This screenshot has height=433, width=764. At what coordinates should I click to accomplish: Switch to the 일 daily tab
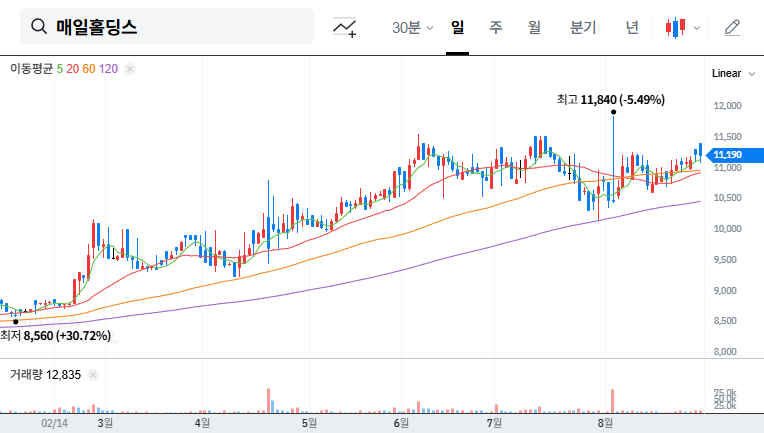[x=457, y=27]
